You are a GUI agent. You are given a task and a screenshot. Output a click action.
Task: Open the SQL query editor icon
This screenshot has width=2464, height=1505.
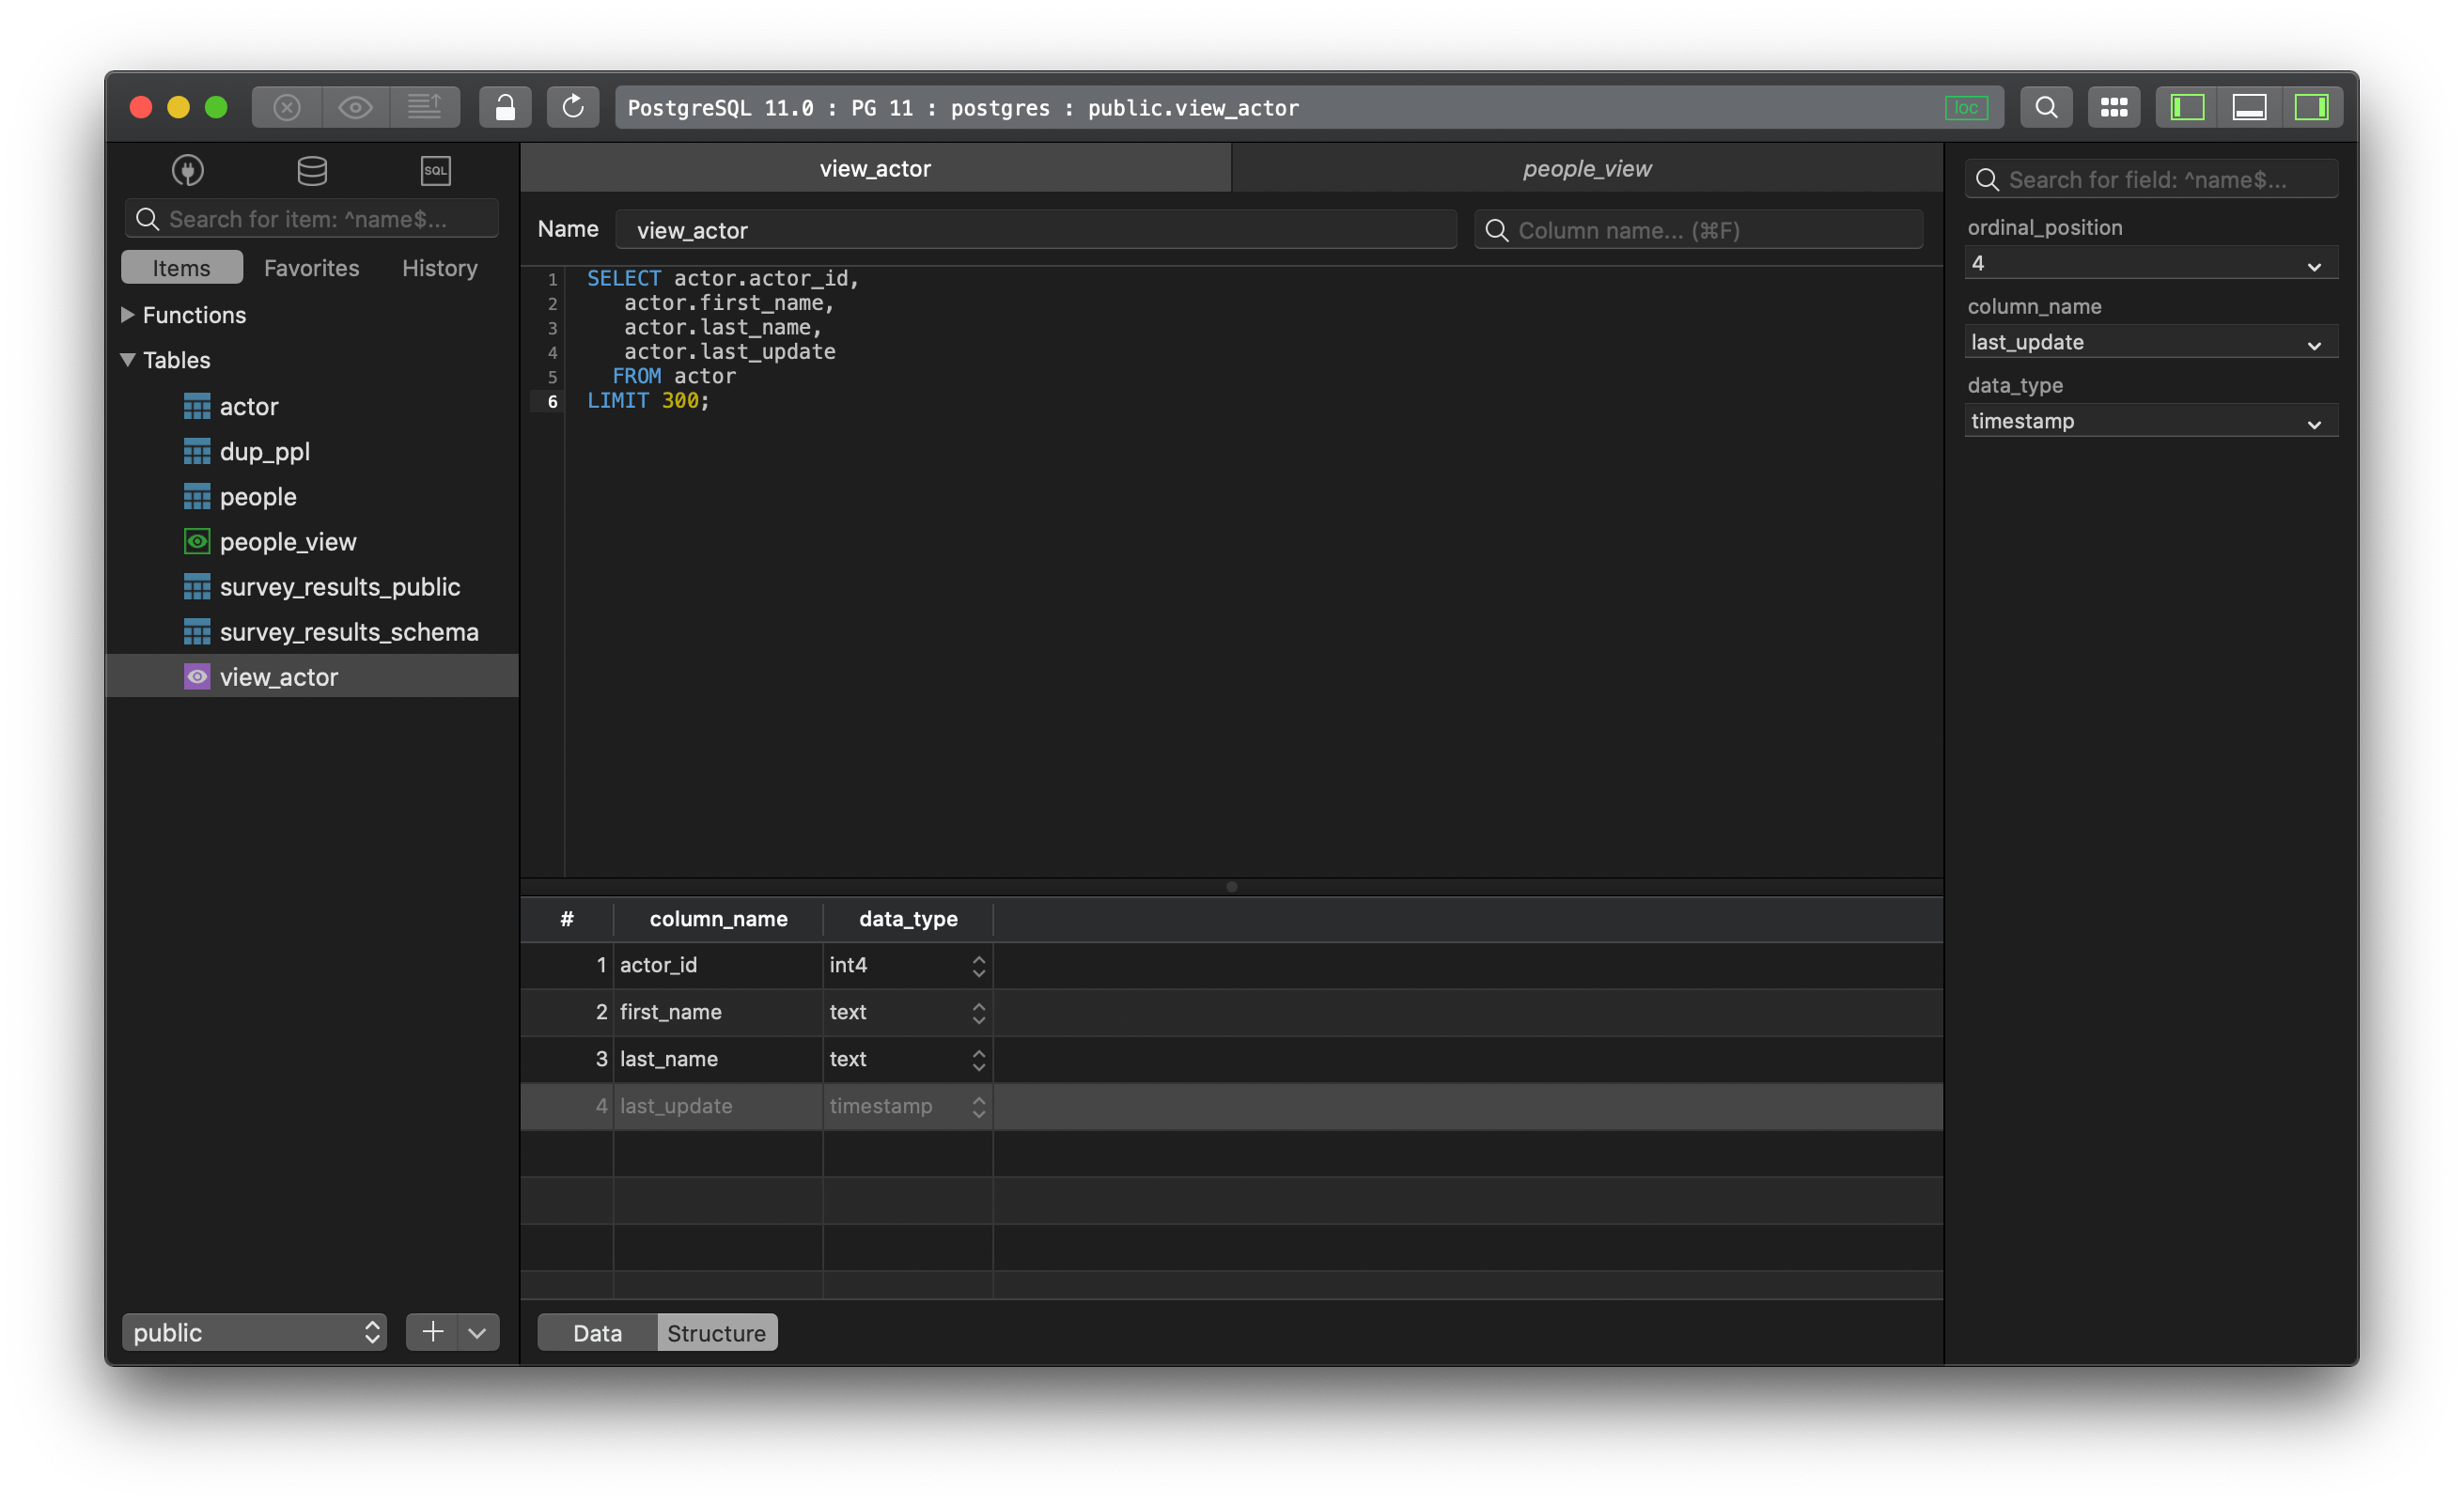point(436,170)
